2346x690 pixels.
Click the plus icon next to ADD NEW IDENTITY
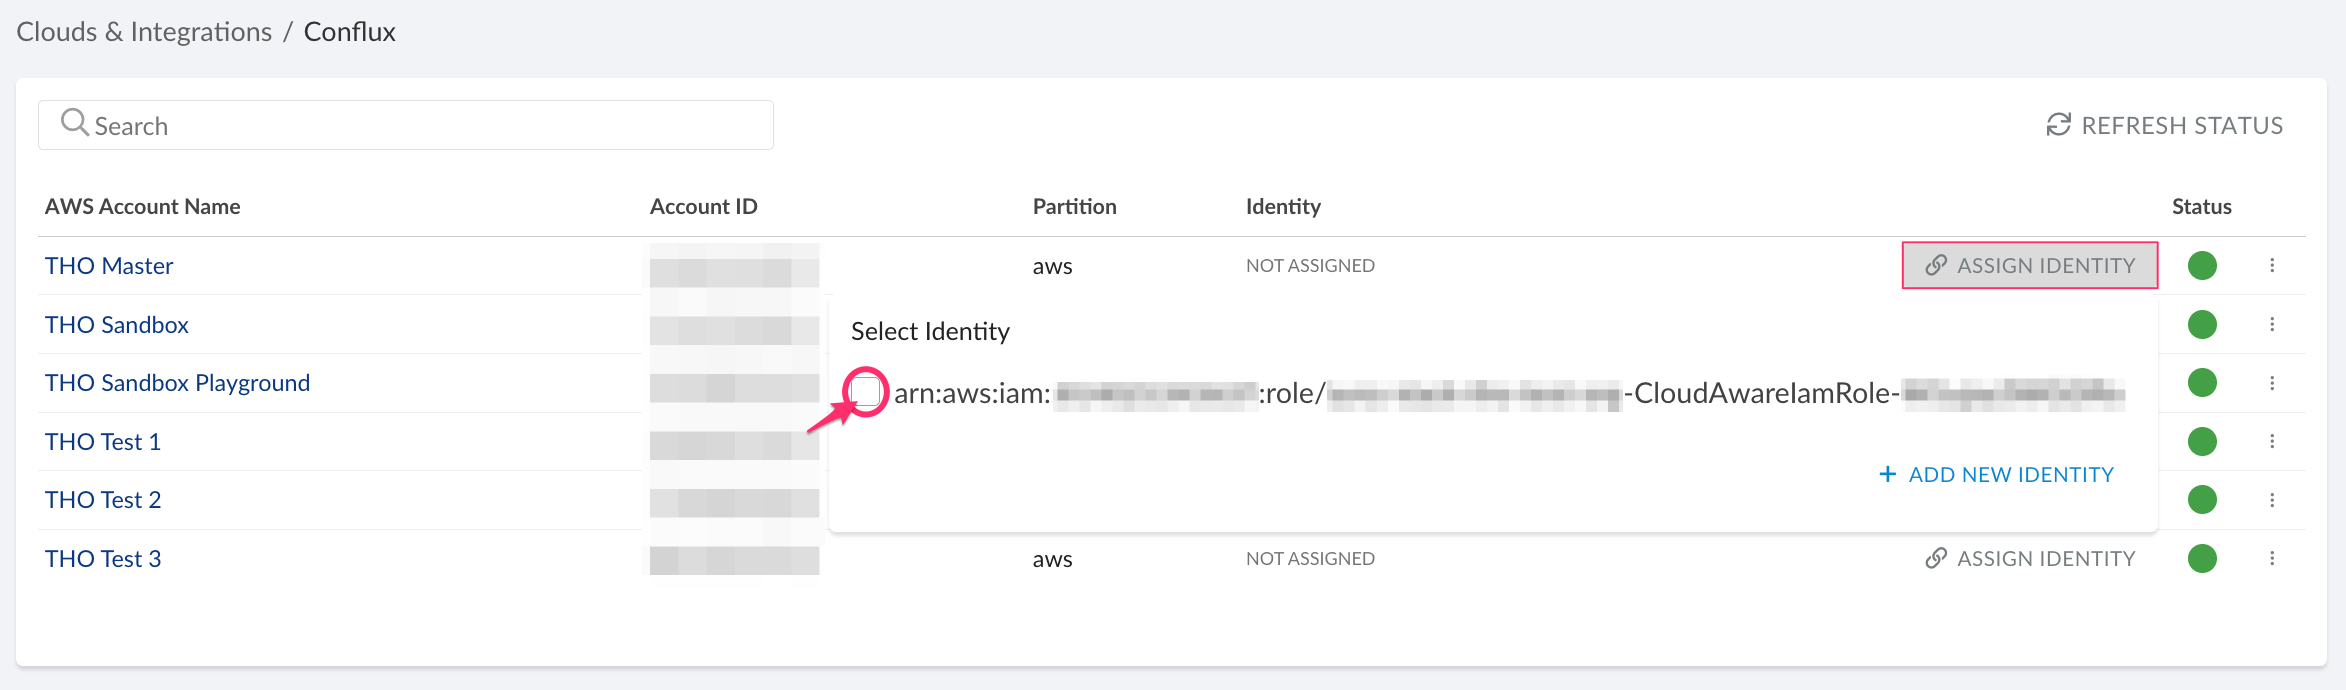(1886, 474)
